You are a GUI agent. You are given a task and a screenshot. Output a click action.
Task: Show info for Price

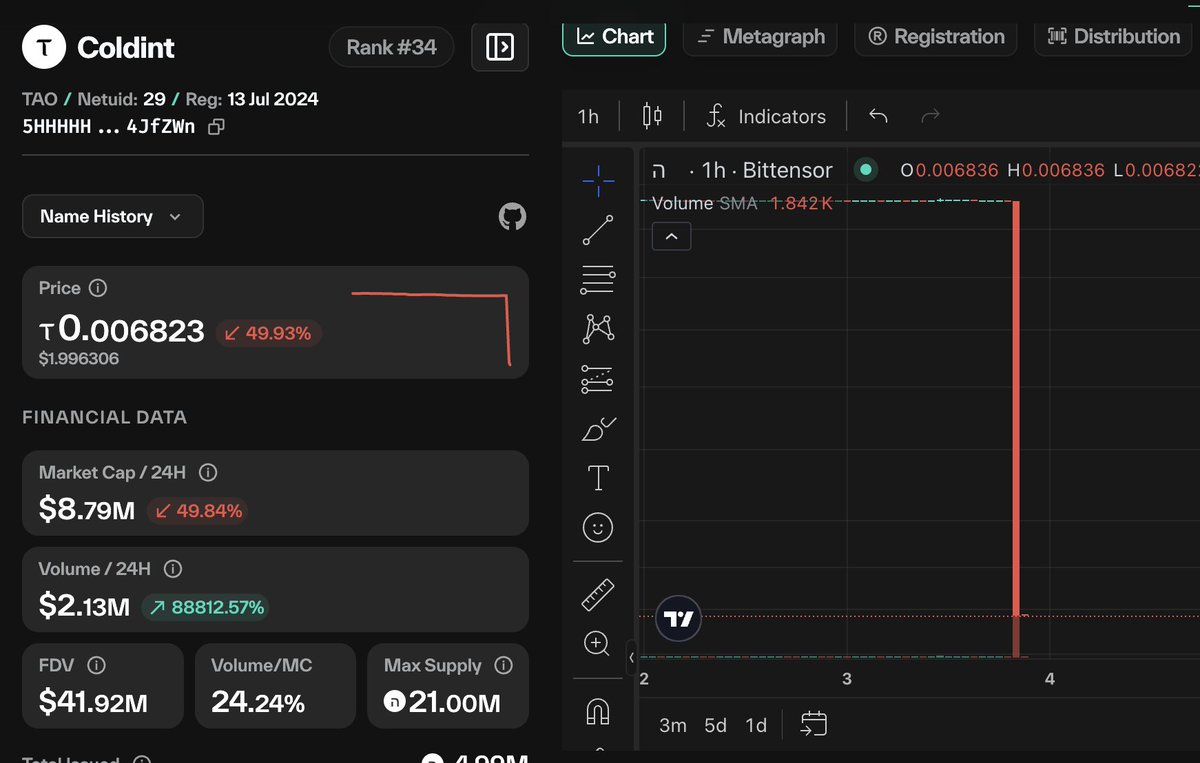[x=98, y=288]
